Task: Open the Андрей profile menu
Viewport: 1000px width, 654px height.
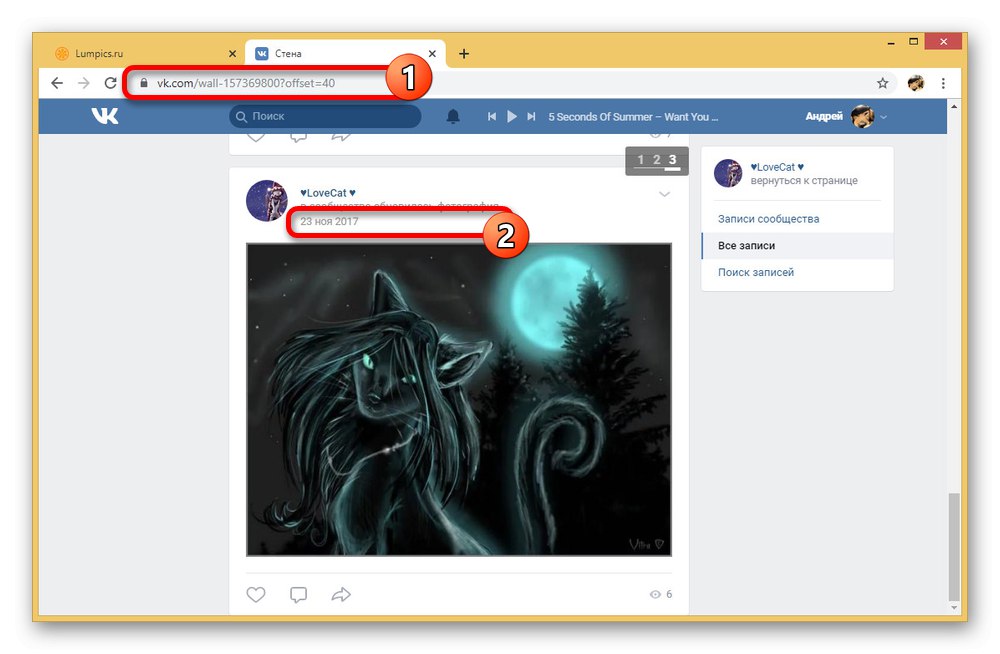Action: 846,116
